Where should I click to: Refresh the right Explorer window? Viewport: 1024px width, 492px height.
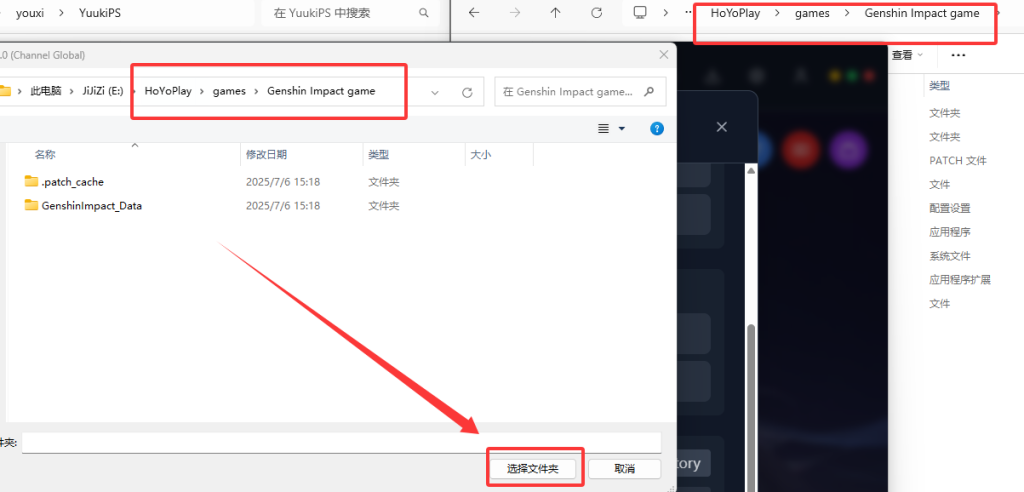pyautogui.click(x=596, y=12)
